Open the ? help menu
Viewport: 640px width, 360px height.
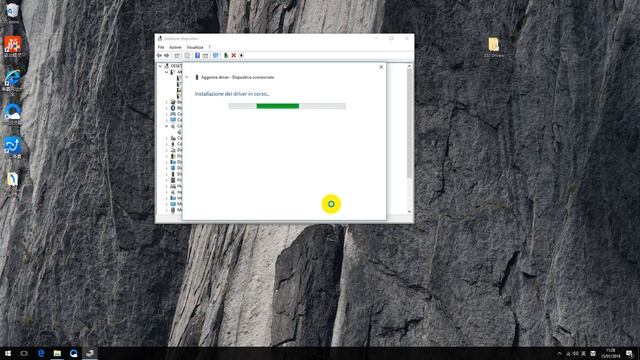pos(209,47)
